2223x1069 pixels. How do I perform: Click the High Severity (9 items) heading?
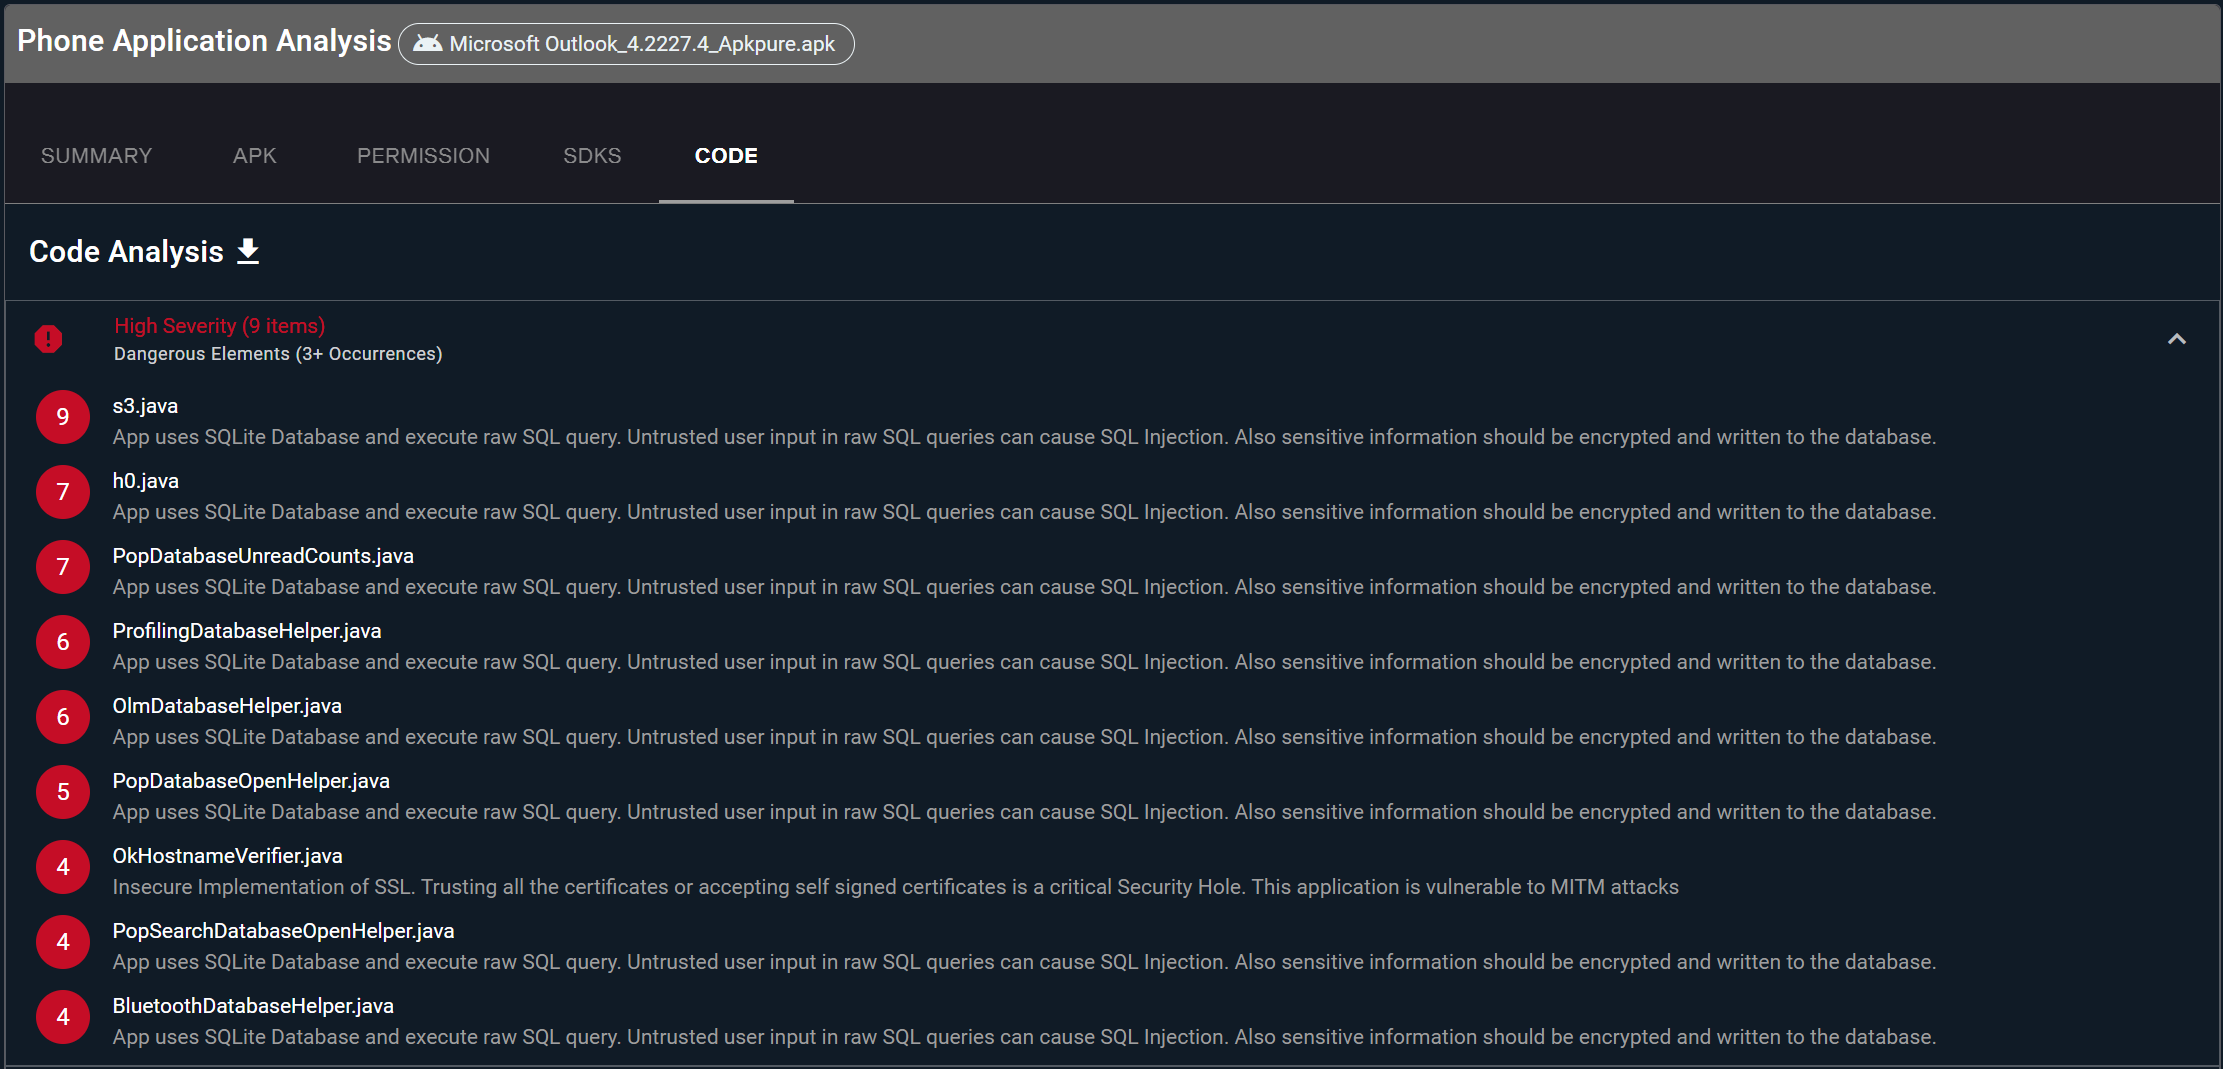219,326
